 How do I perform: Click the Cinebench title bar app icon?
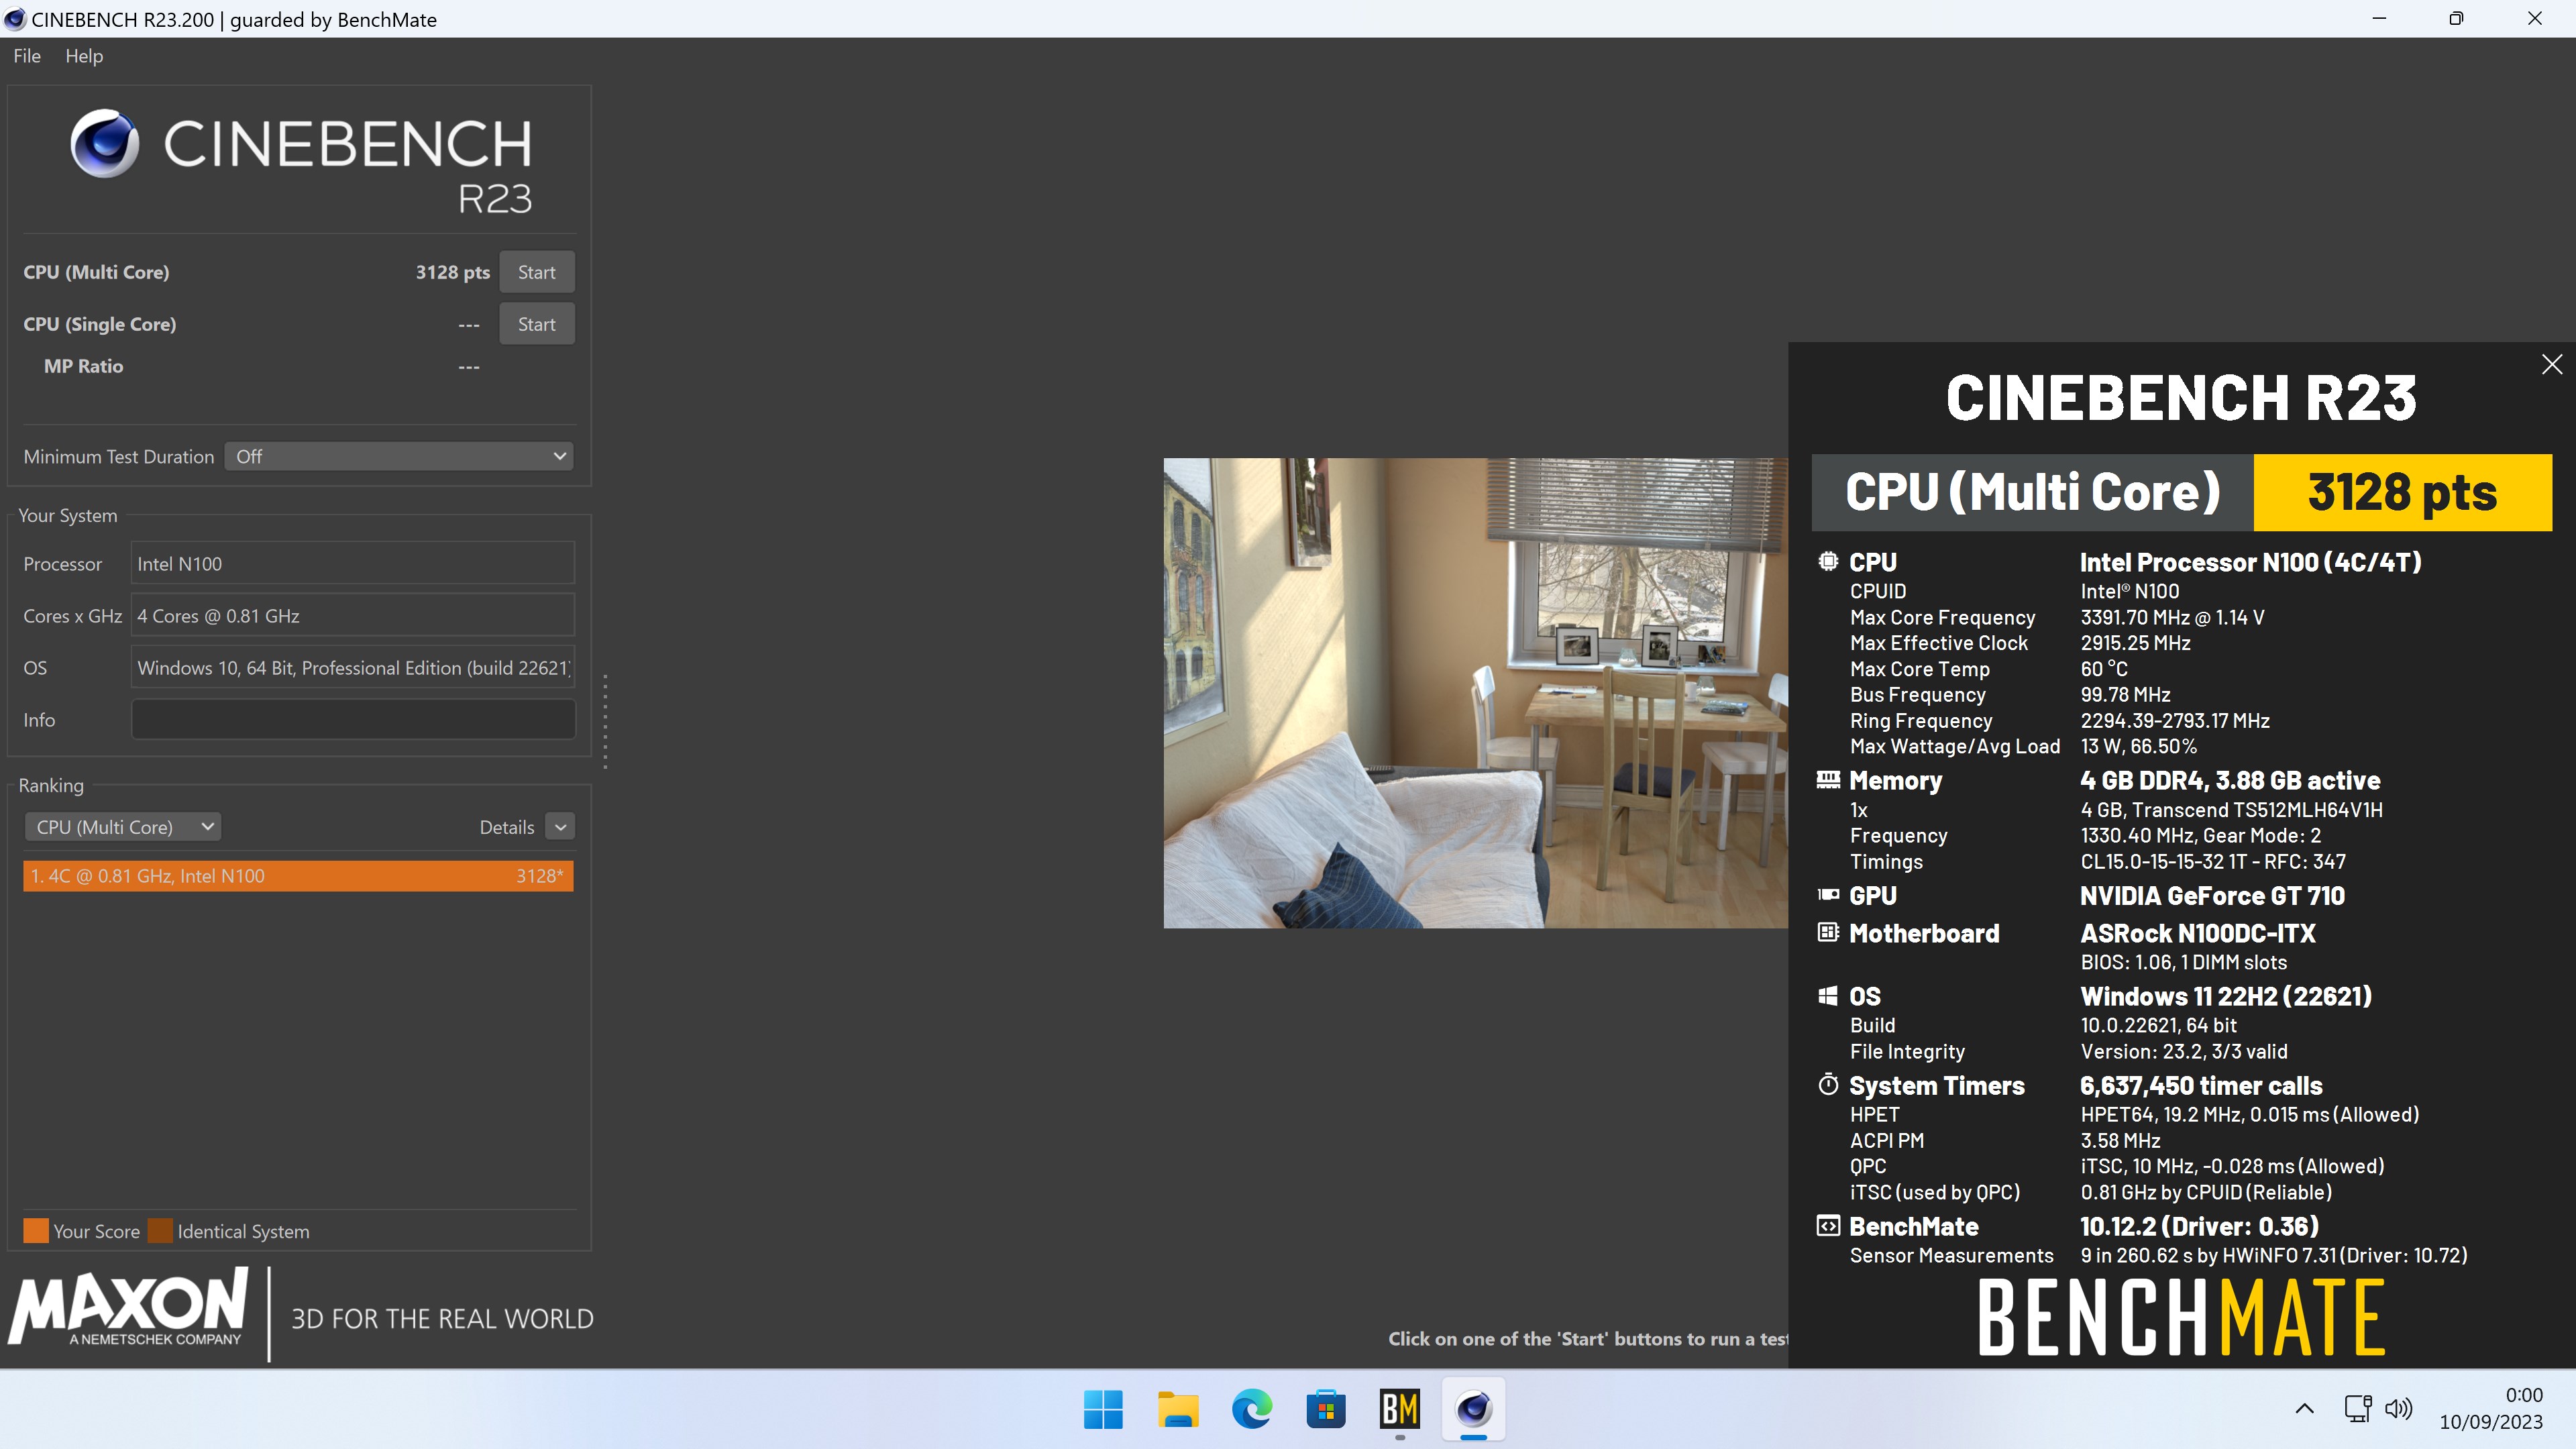coord(15,19)
